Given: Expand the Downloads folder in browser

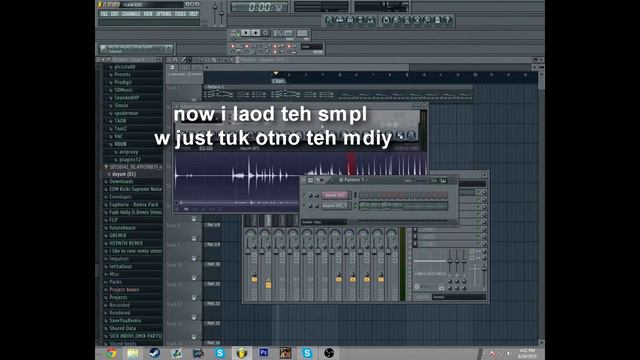Looking at the screenshot, I should point(106,182).
